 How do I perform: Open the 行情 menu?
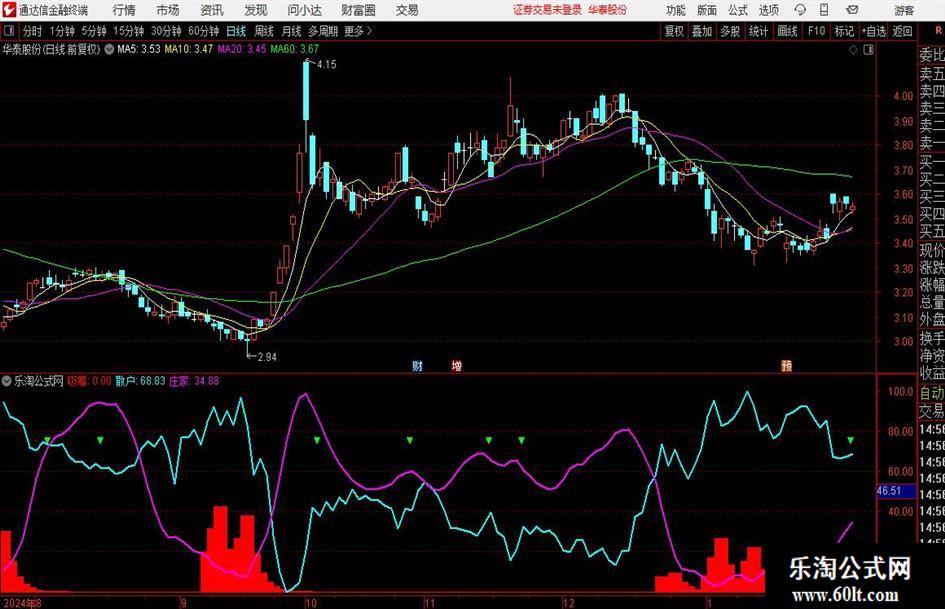click(124, 10)
